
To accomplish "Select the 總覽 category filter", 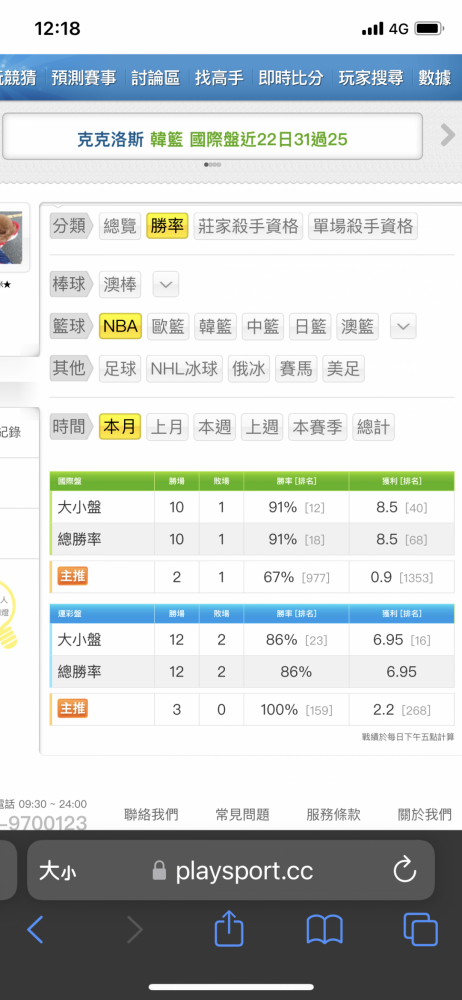I will pos(120,226).
